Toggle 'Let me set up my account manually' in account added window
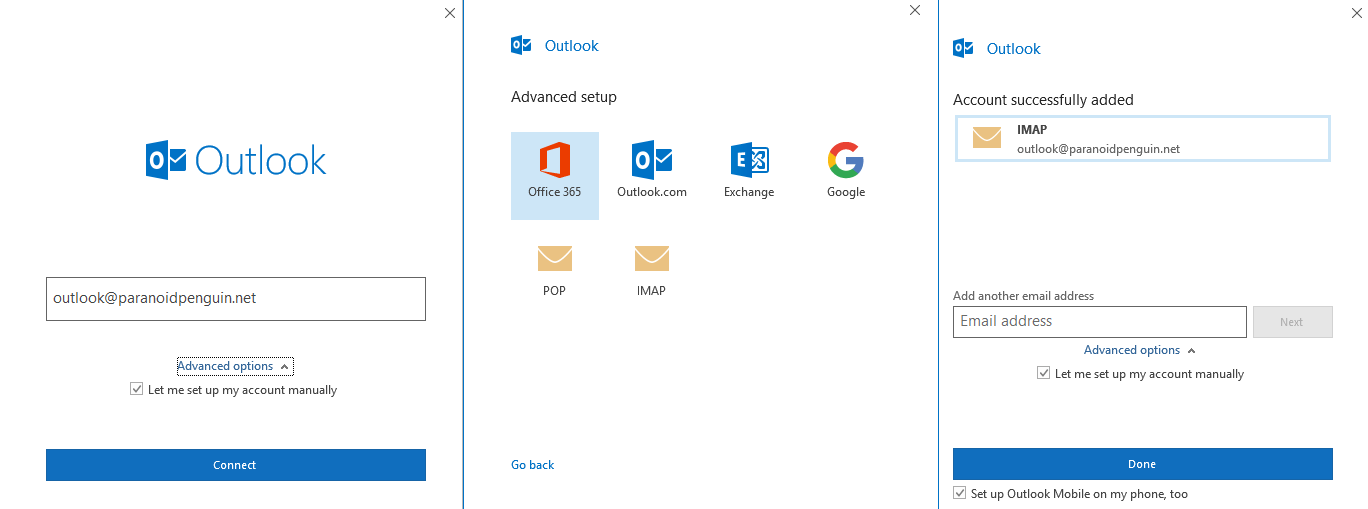This screenshot has width=1368, height=509. coord(1044,374)
